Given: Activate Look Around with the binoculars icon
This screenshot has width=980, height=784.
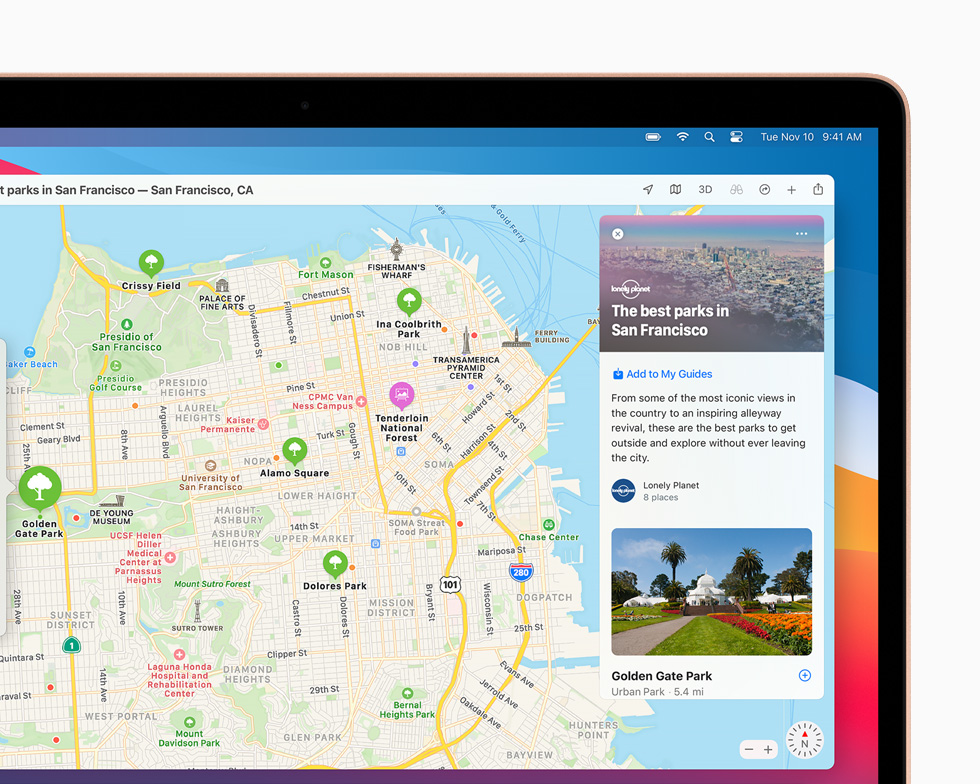Looking at the screenshot, I should [735, 189].
